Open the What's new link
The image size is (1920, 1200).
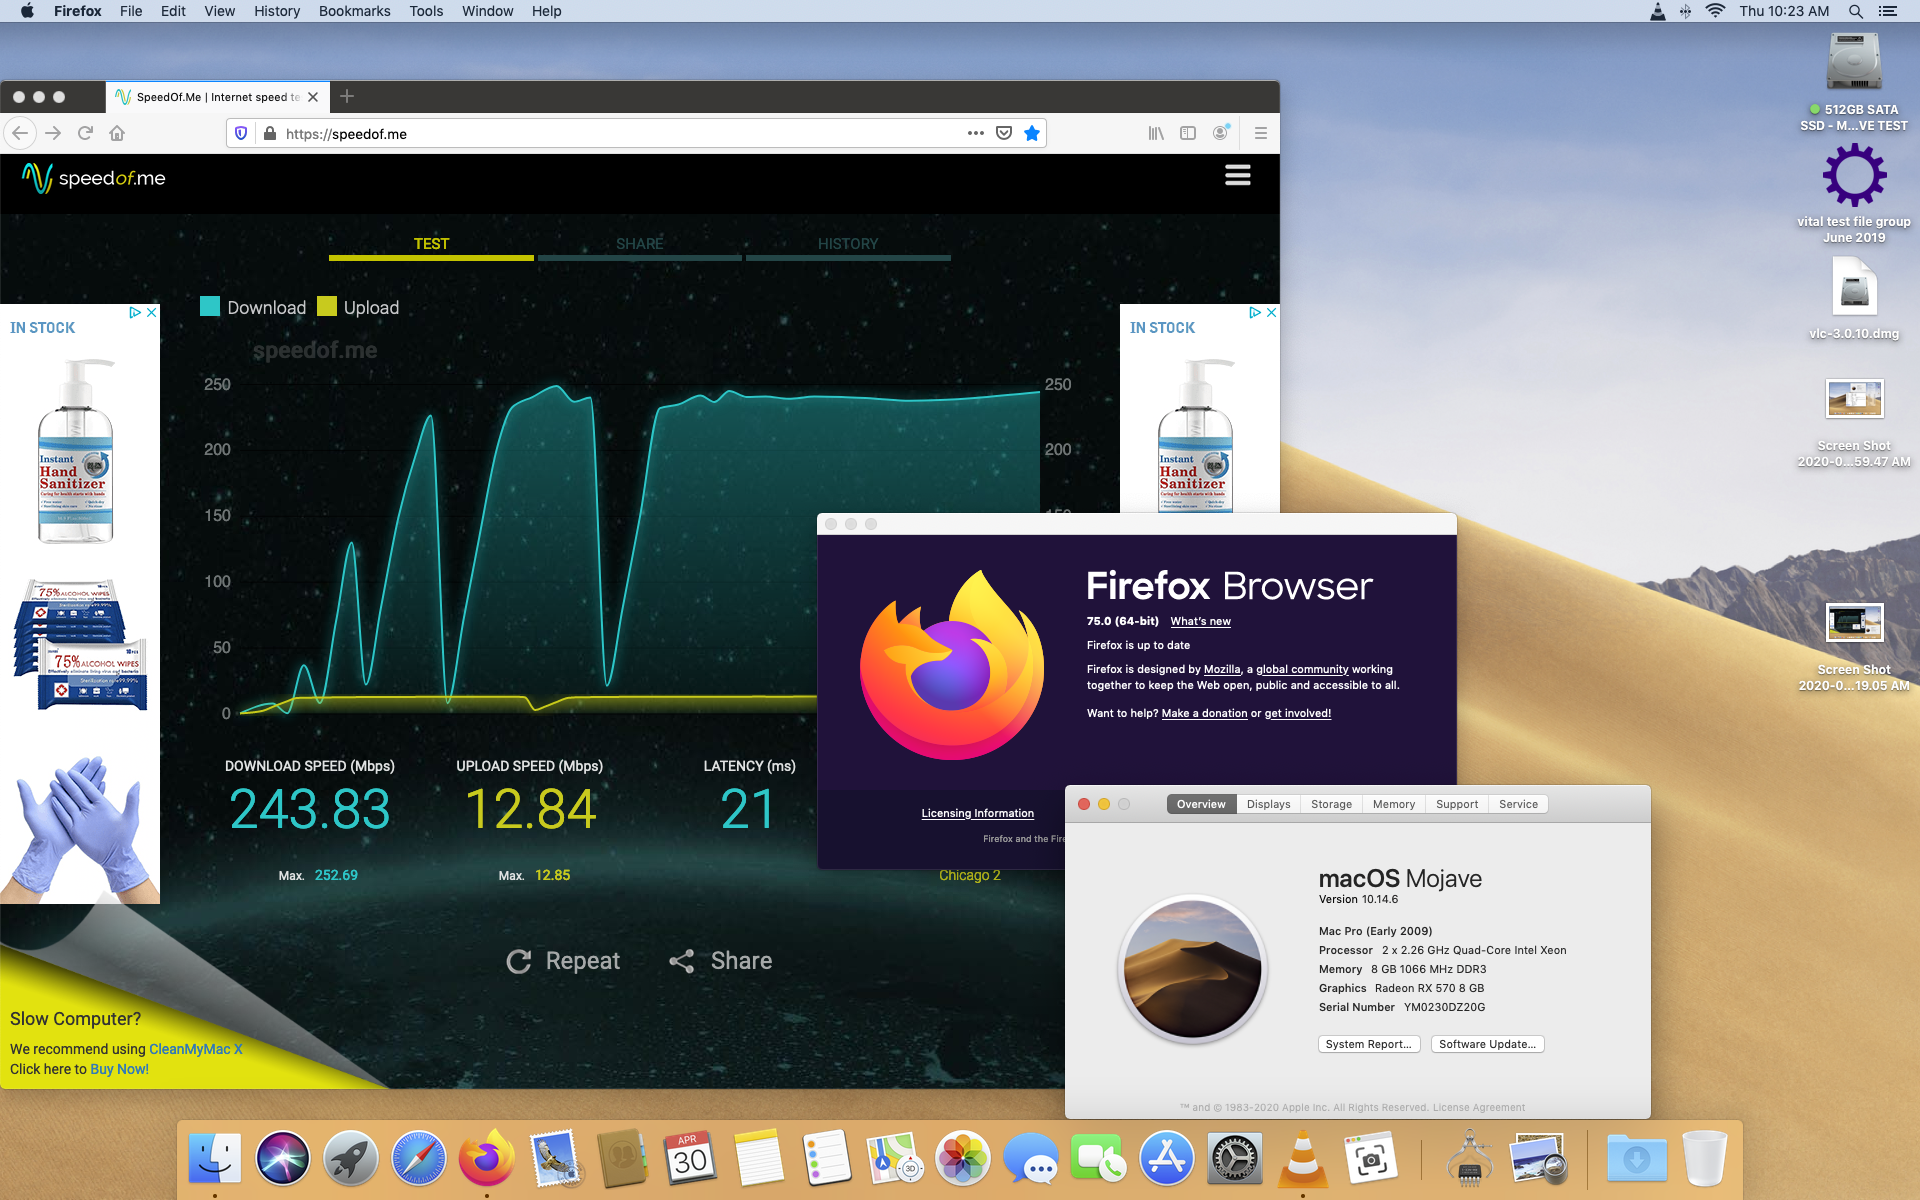1200,621
